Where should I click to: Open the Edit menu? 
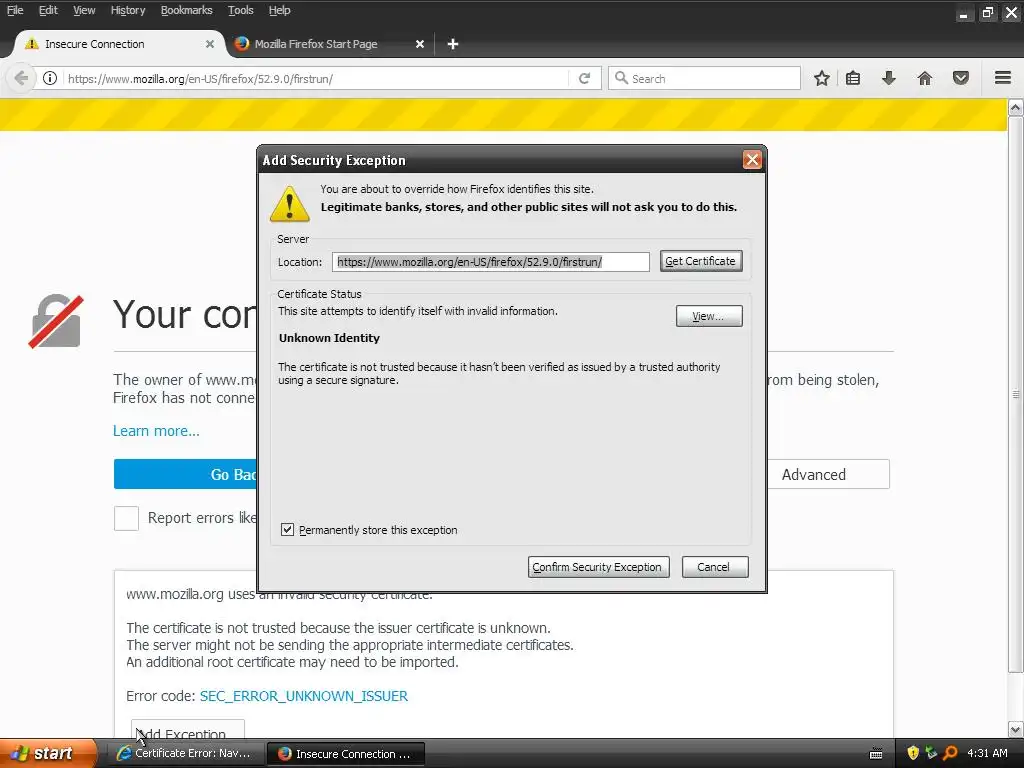[48, 10]
